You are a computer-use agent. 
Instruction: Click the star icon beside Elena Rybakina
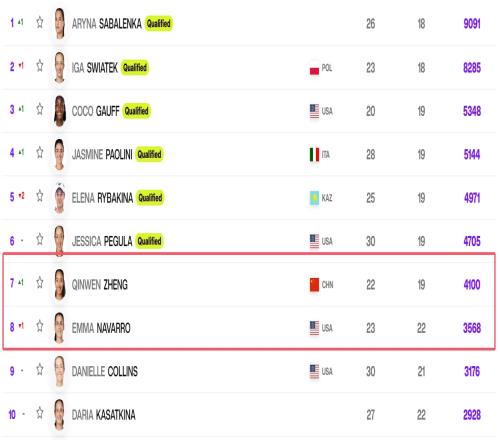[40, 196]
